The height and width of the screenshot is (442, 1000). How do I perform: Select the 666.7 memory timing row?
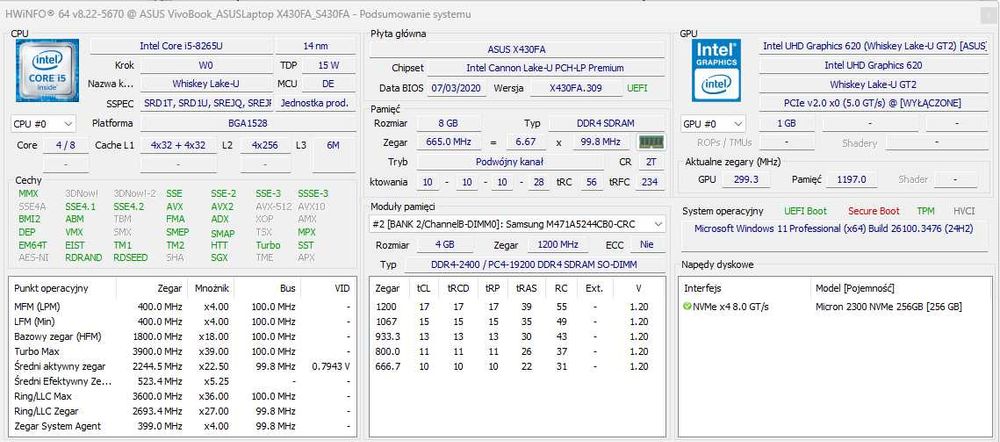pos(517,366)
